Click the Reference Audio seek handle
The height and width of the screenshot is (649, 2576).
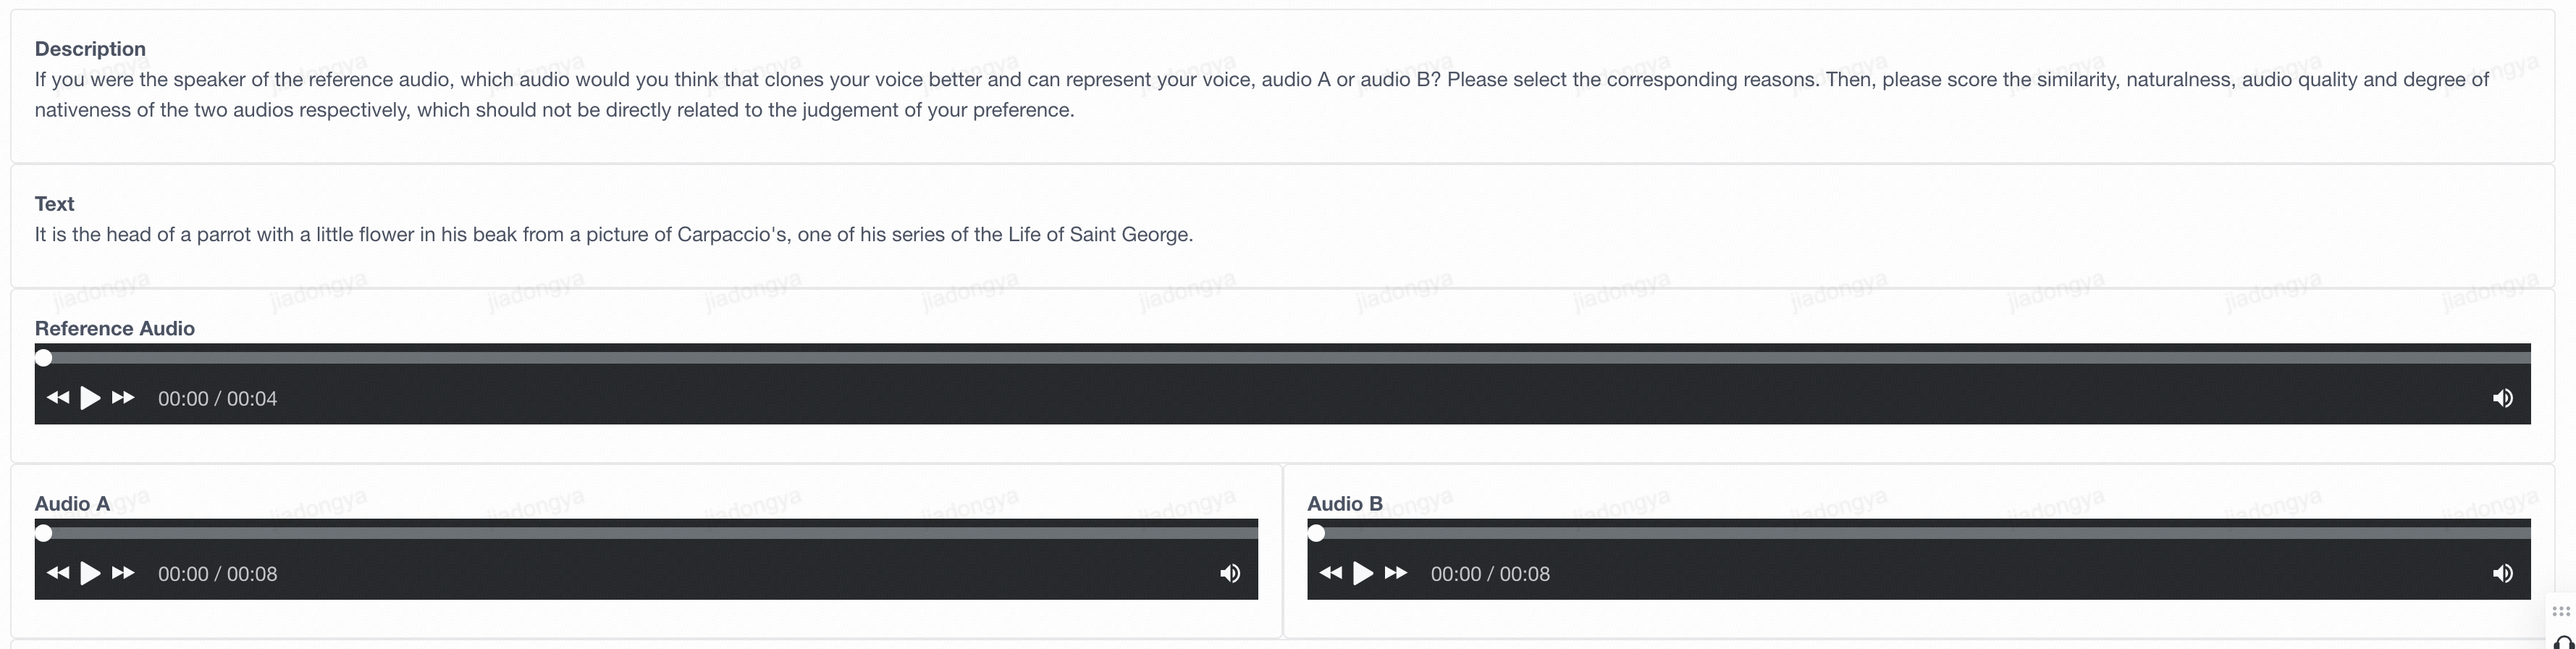(x=43, y=358)
